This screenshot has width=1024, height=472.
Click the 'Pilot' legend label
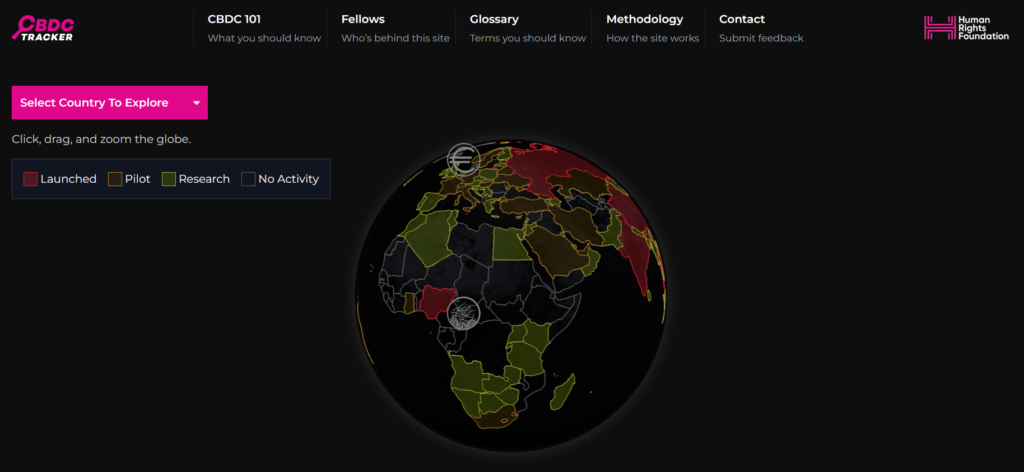pos(138,179)
